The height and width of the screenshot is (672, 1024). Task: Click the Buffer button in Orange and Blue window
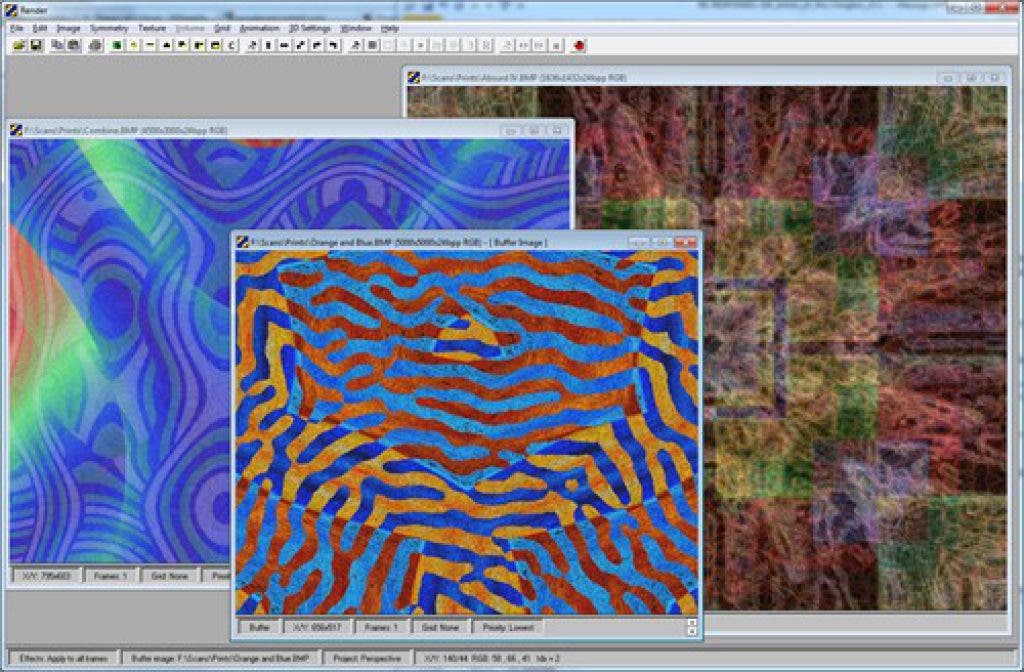[259, 627]
